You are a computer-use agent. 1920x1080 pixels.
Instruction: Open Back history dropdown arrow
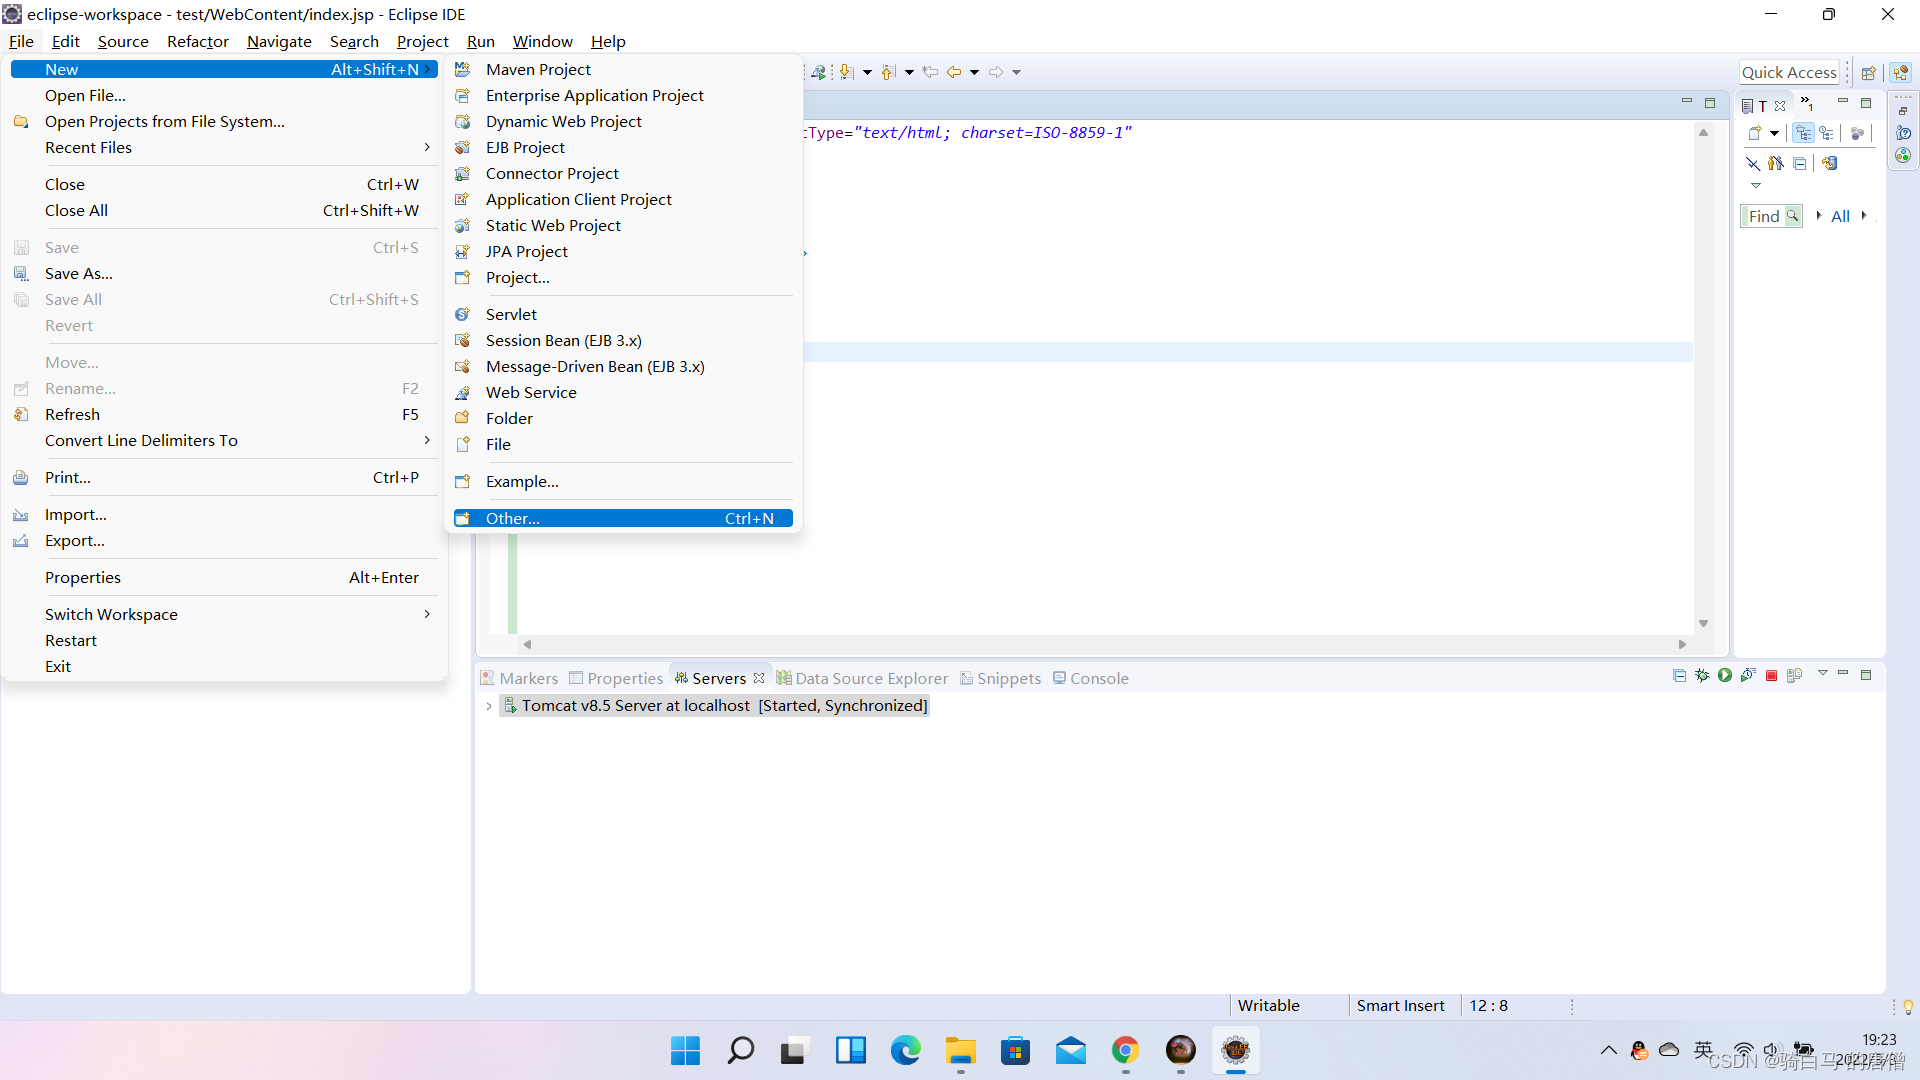coord(974,72)
